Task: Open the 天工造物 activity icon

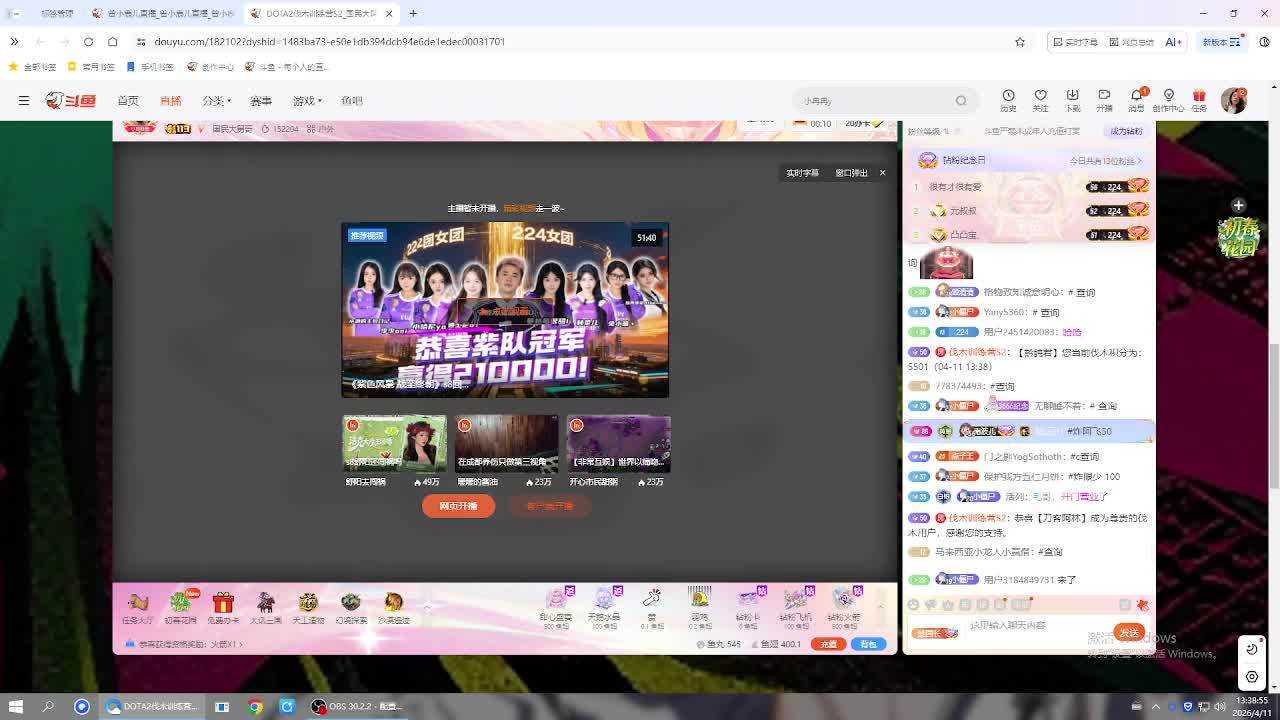Action: [308, 607]
